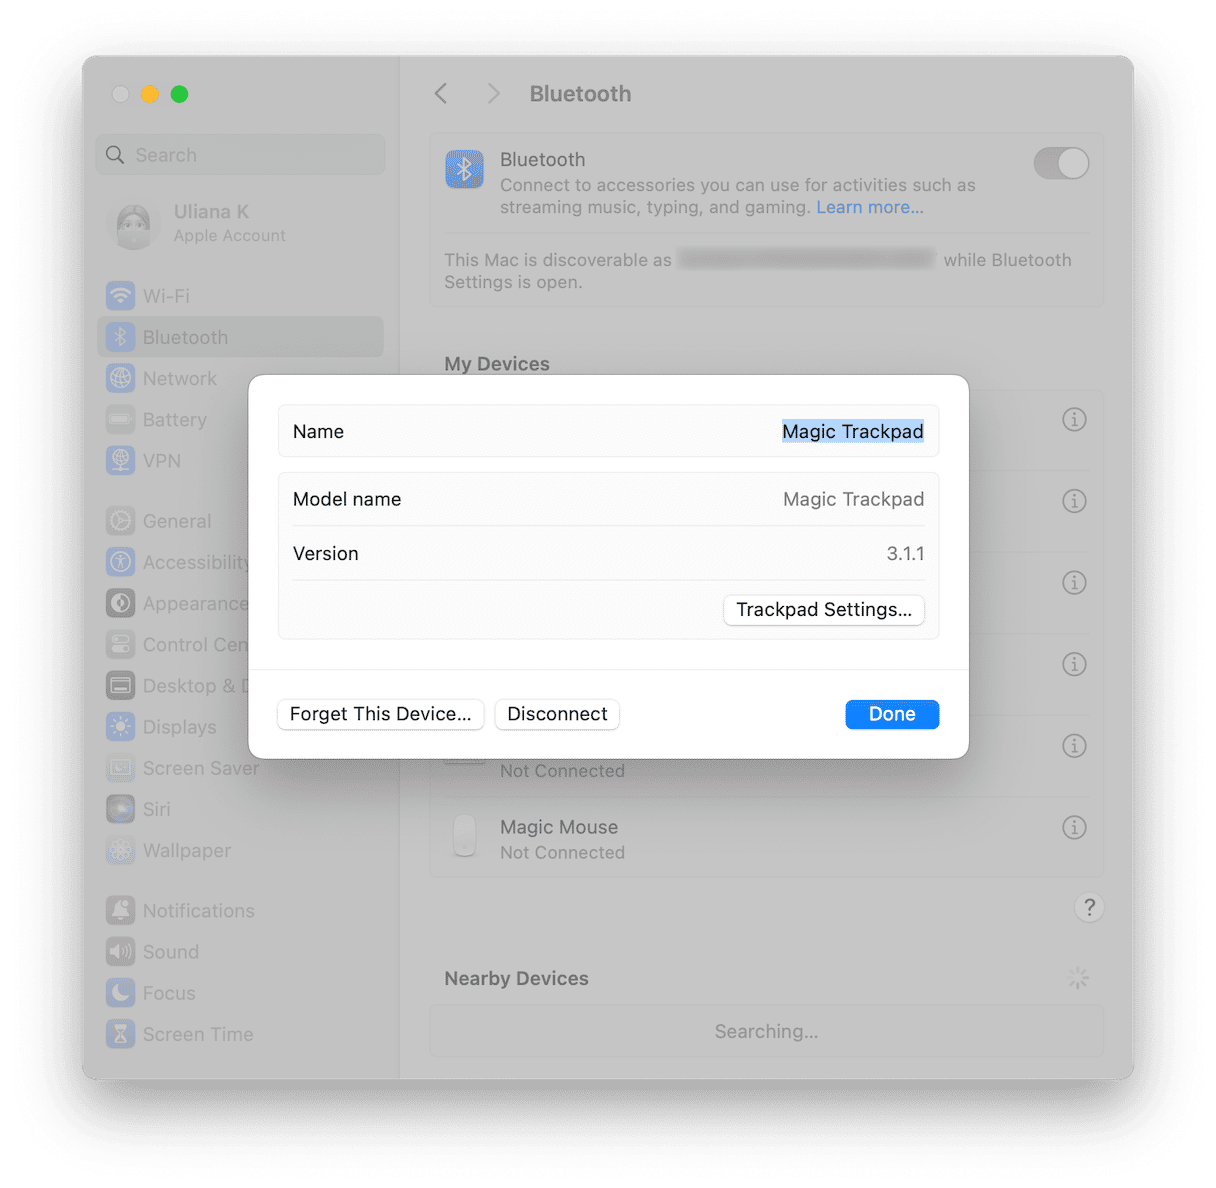The width and height of the screenshot is (1216, 1188).
Task: Click the General gear icon
Action: [120, 521]
